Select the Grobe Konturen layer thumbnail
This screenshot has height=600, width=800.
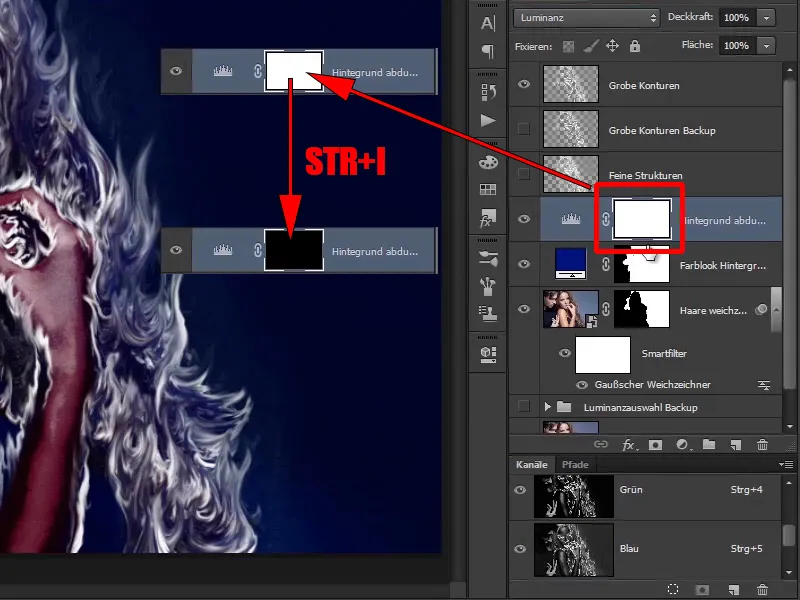571,84
